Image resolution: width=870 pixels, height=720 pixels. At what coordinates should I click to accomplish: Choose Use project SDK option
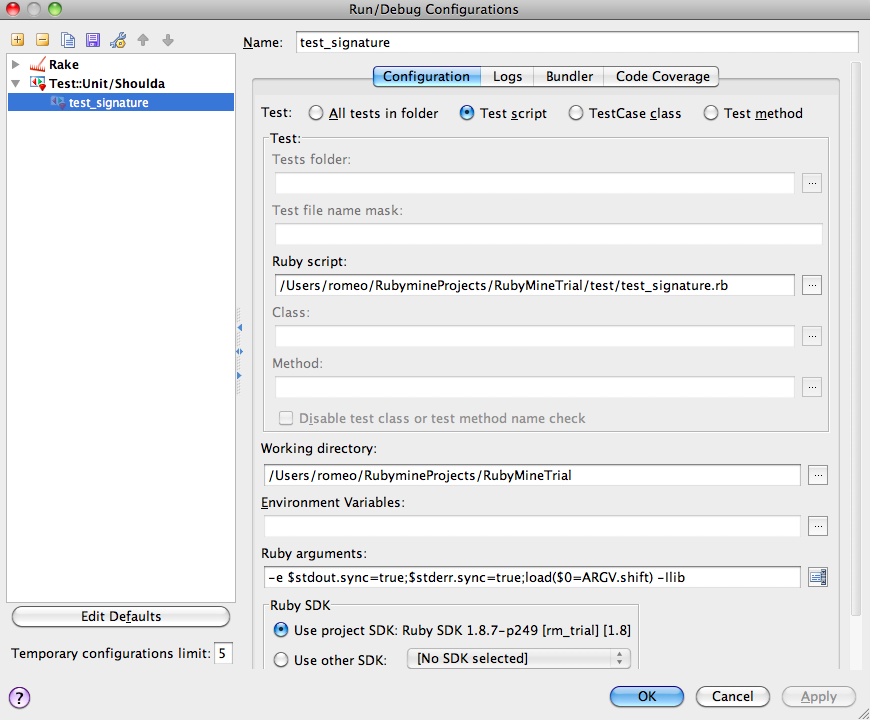point(281,630)
